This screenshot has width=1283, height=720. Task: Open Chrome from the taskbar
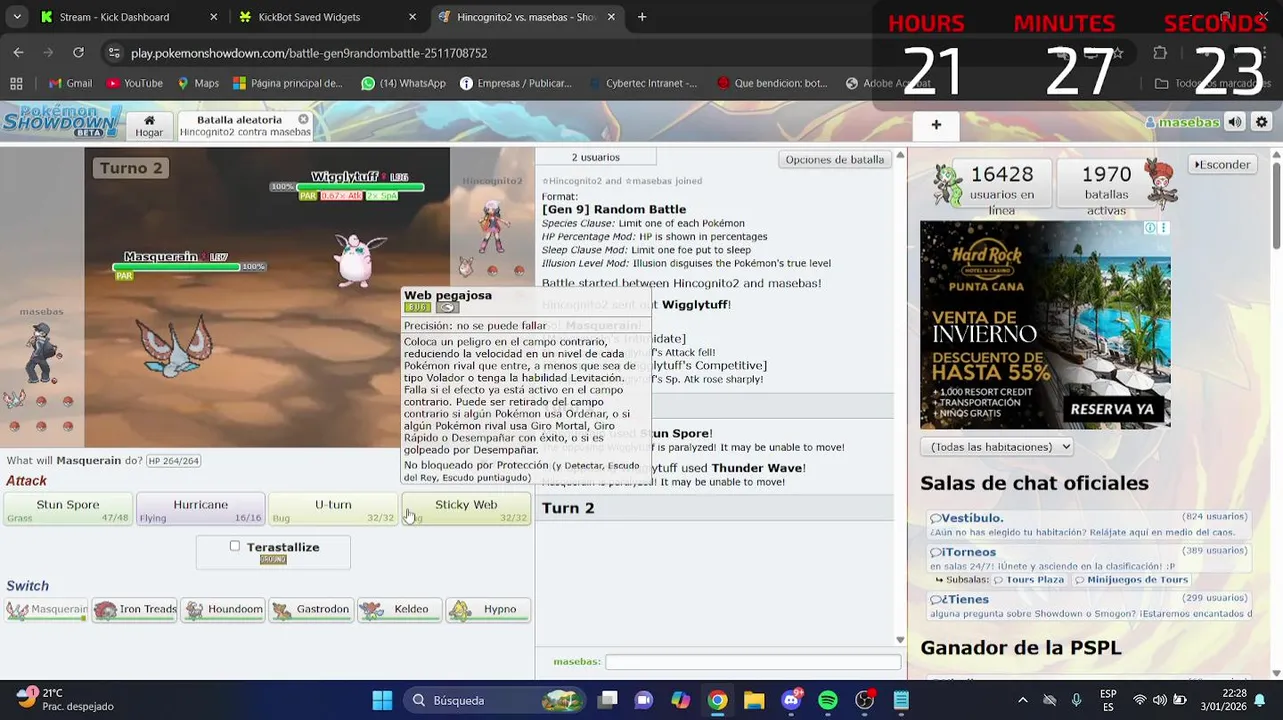tap(717, 700)
